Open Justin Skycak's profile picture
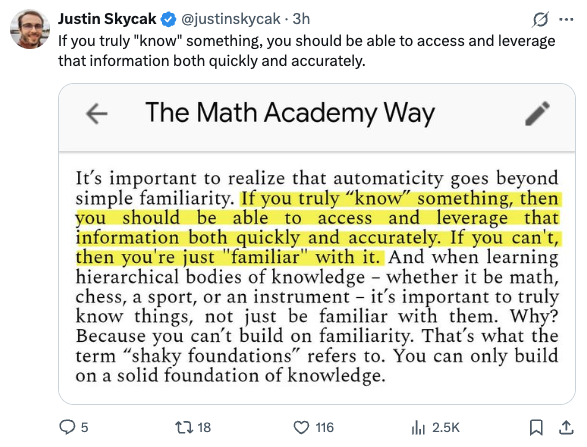The width and height of the screenshot is (587, 447). 30,29
